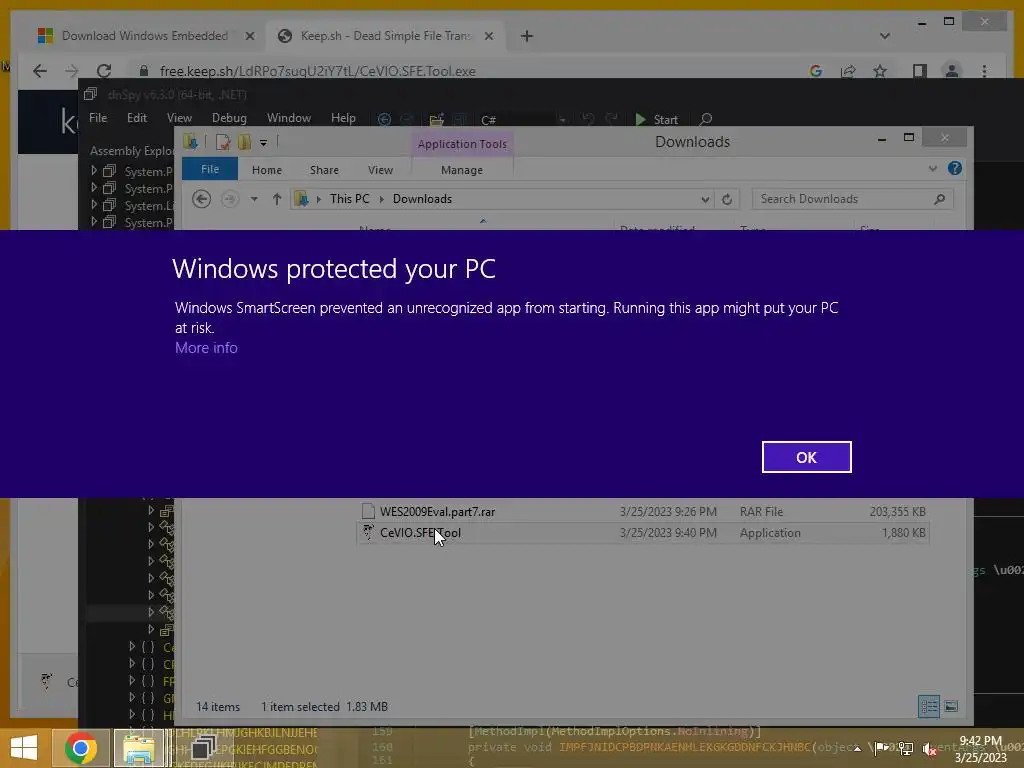Expand the FF namespace node in dnSpy tree
The height and width of the screenshot is (768, 1024).
[133, 680]
